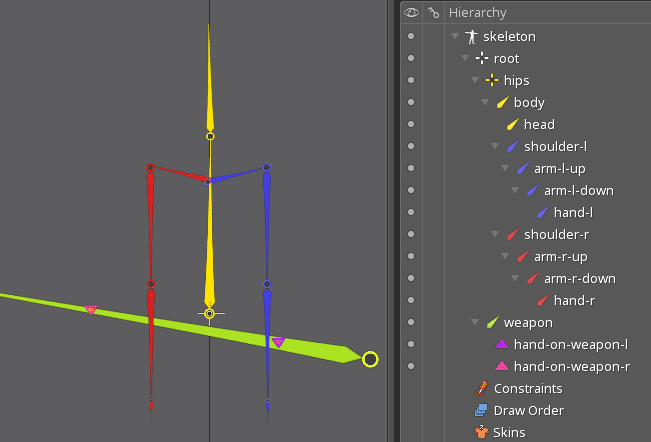This screenshot has height=442, width=651.
Task: Click the red hand-r bone icon
Action: coord(542,301)
